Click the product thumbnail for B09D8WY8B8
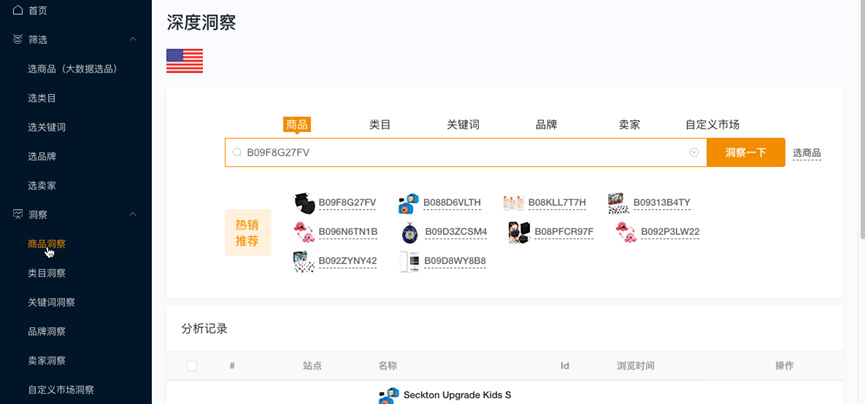The width and height of the screenshot is (865, 404). (409, 261)
